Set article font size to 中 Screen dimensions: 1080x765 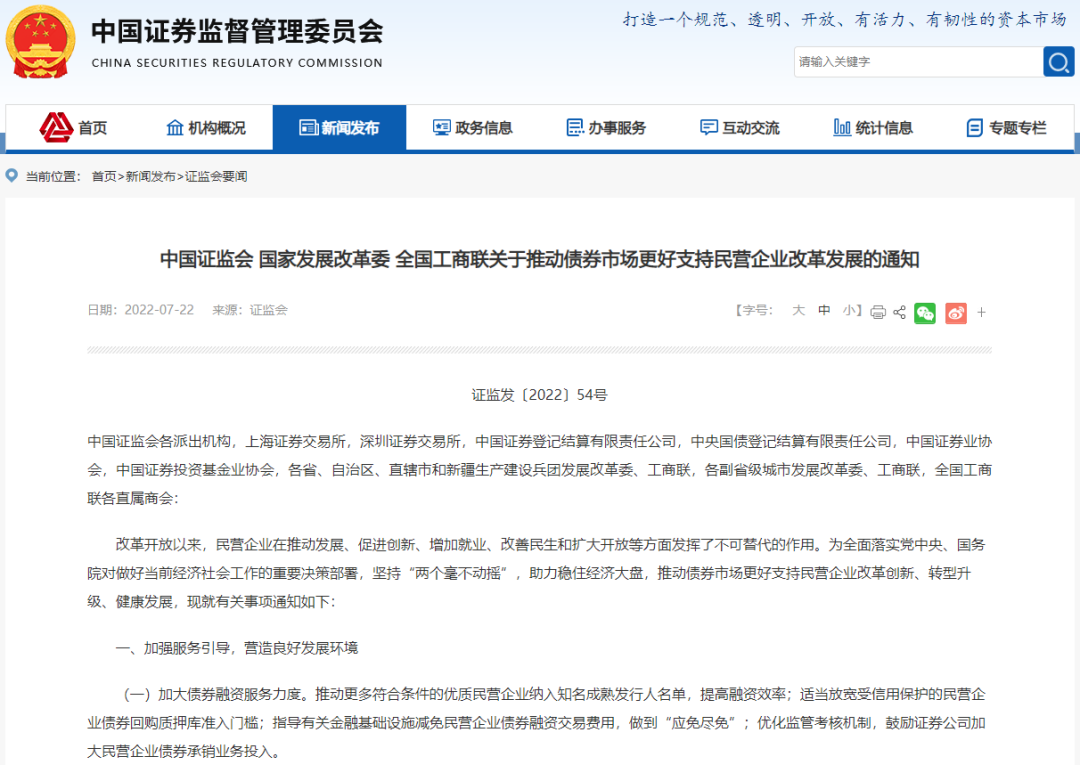point(824,311)
